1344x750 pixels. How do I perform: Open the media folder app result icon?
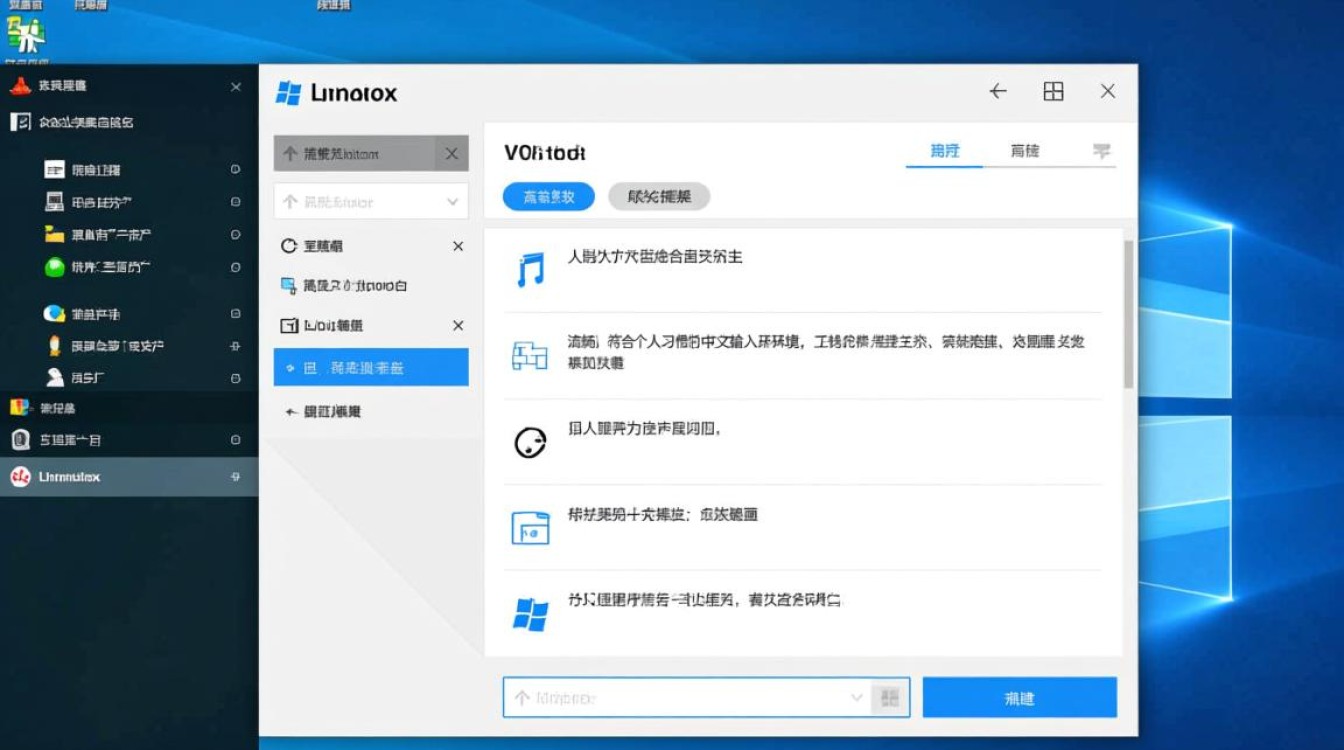tap(530, 527)
